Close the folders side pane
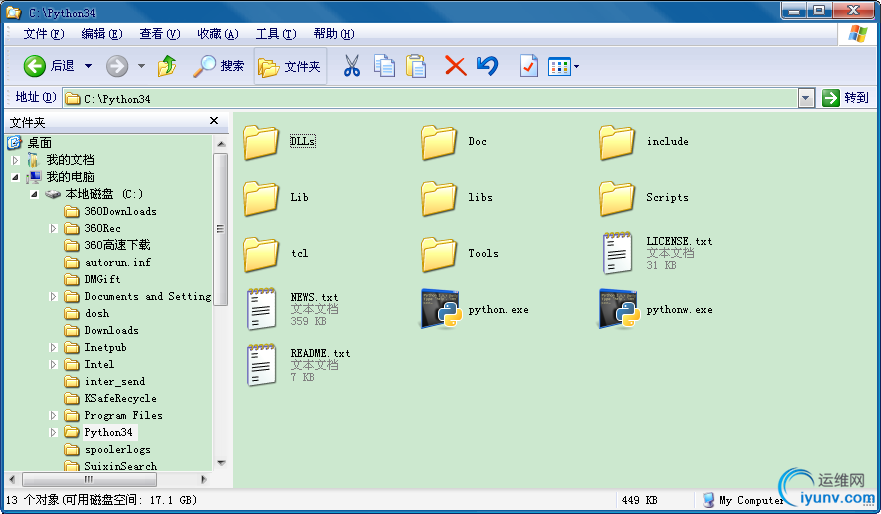 tap(214, 121)
